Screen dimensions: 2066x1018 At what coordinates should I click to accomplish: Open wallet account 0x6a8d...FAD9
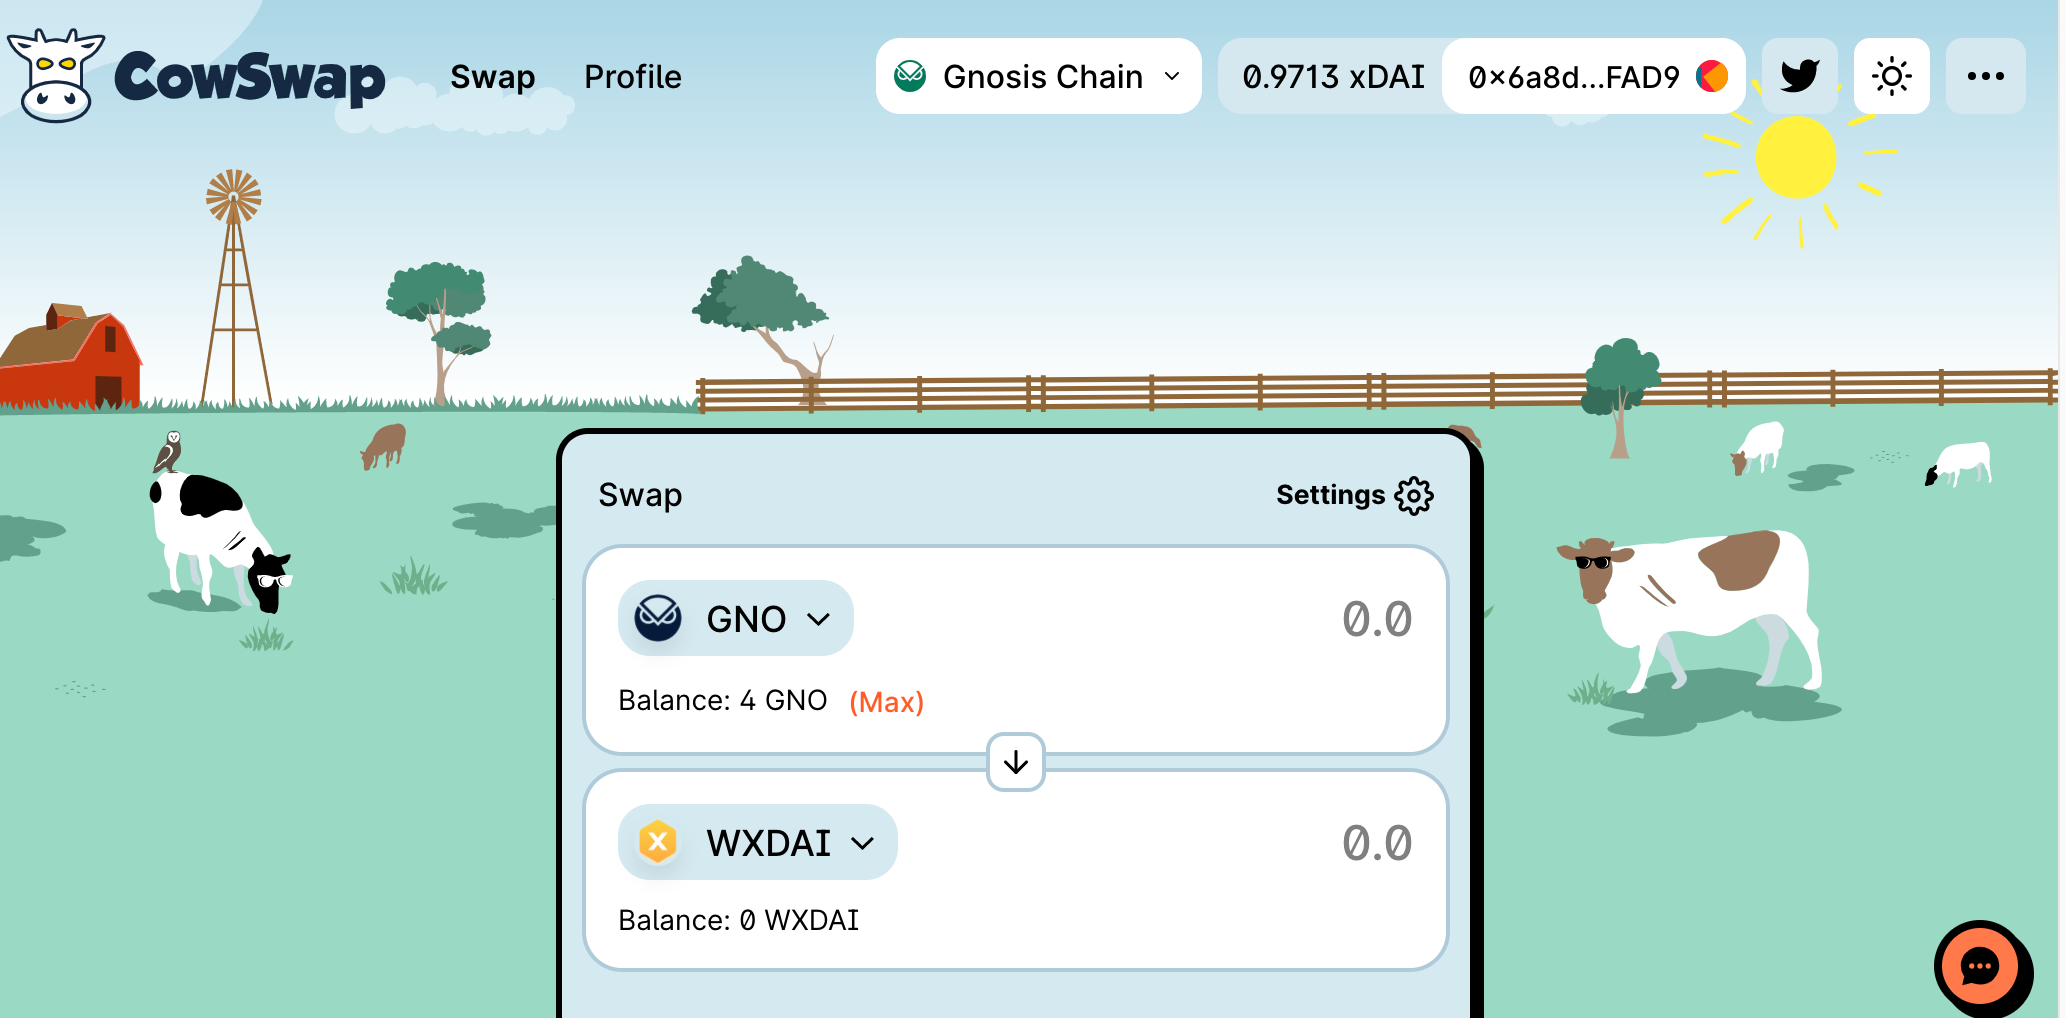pyautogui.click(x=1594, y=76)
